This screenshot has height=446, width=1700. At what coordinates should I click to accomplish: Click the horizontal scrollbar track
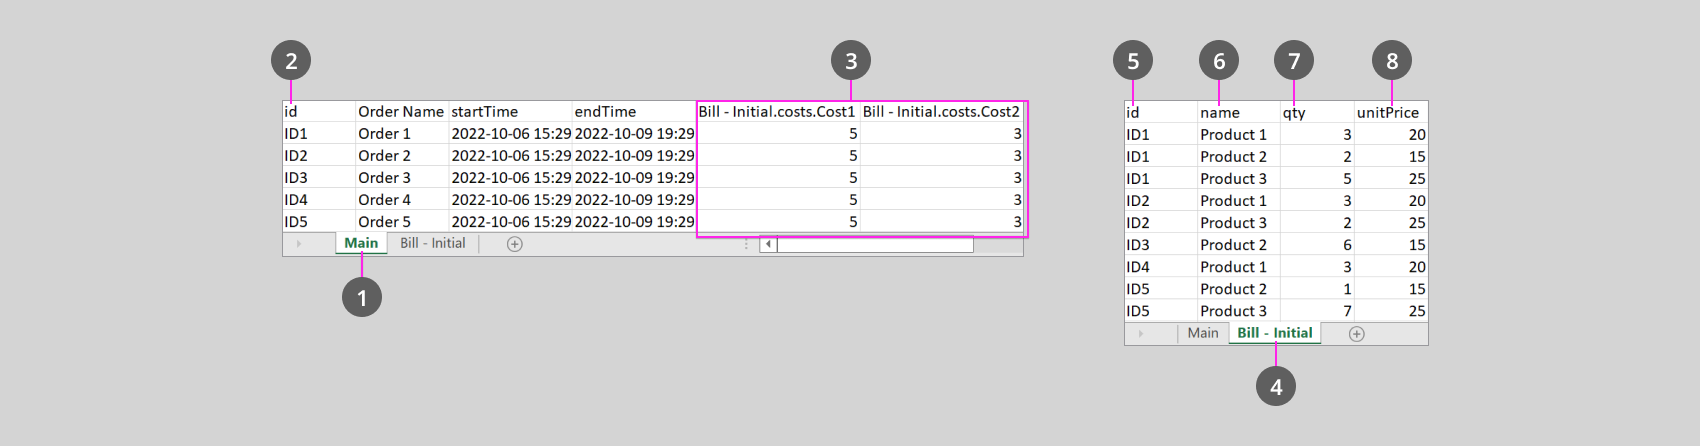[875, 244]
